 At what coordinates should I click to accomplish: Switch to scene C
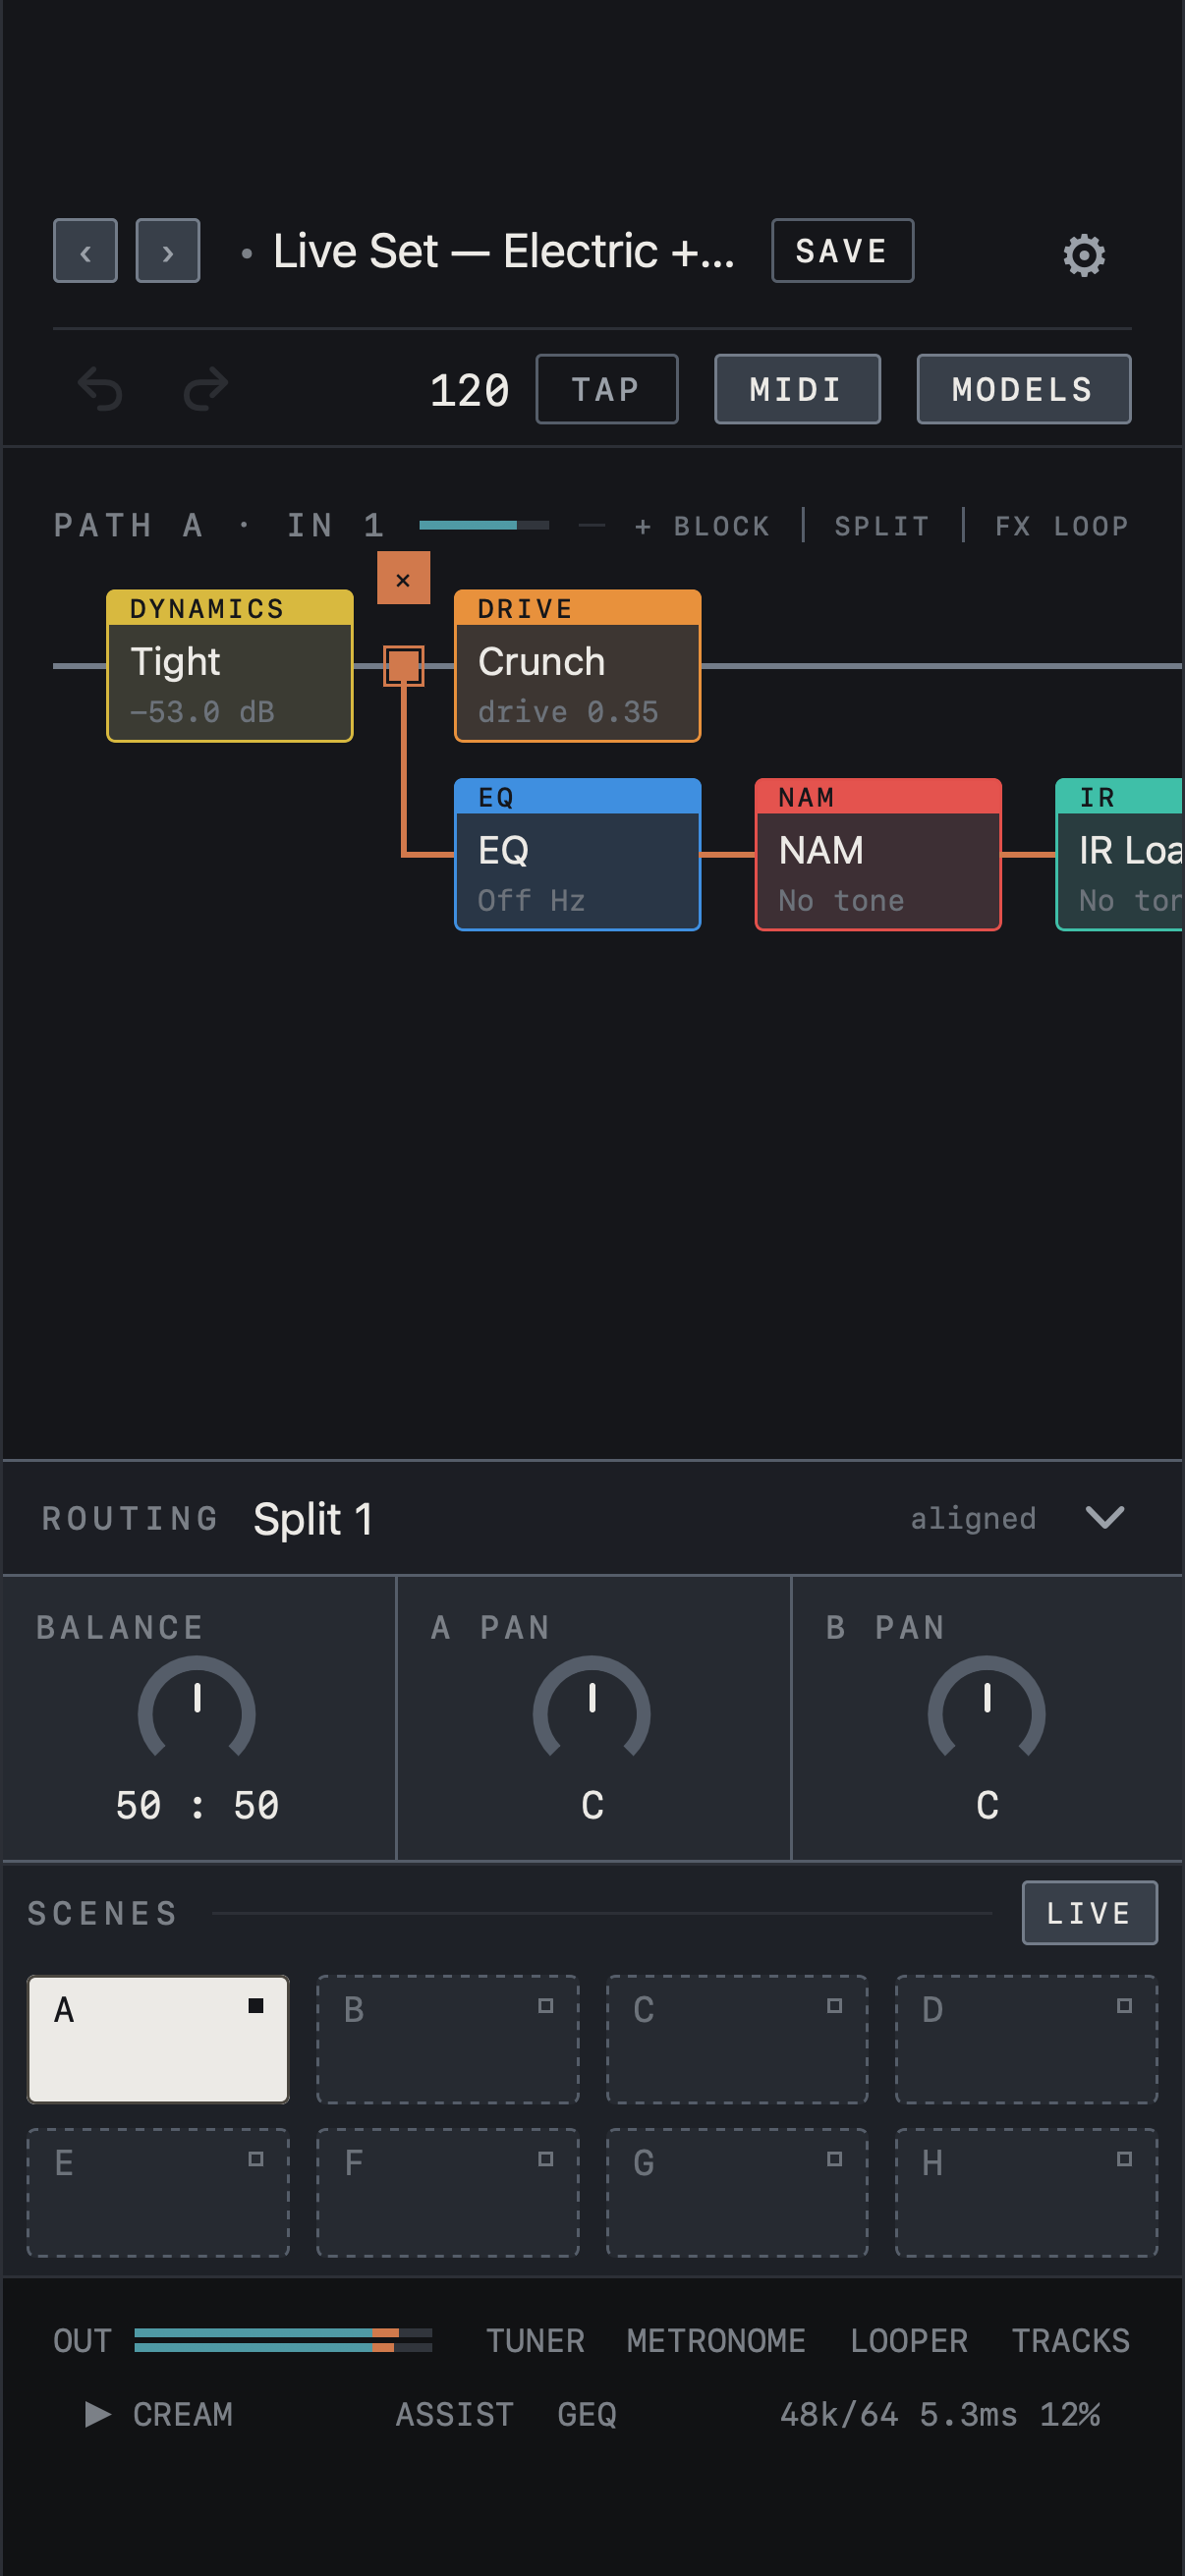[737, 2039]
